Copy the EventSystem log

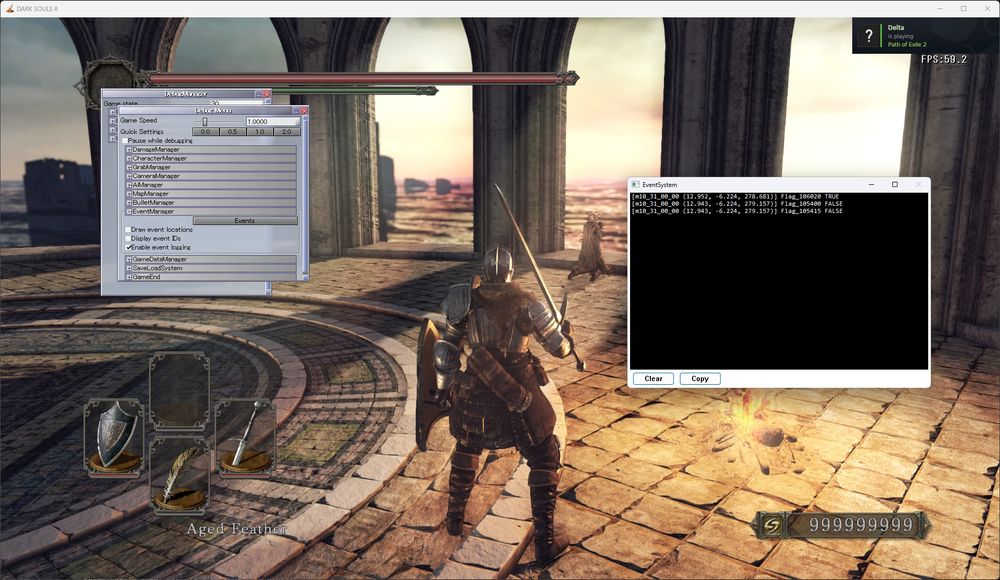(700, 379)
